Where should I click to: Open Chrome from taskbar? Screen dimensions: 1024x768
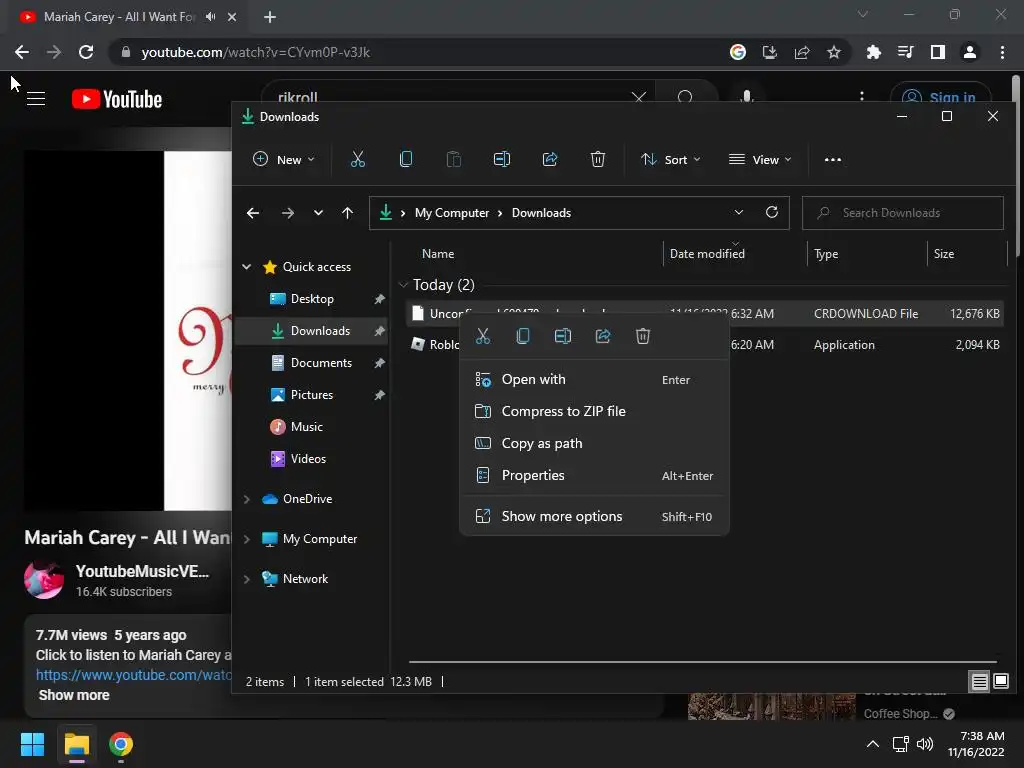(x=121, y=744)
